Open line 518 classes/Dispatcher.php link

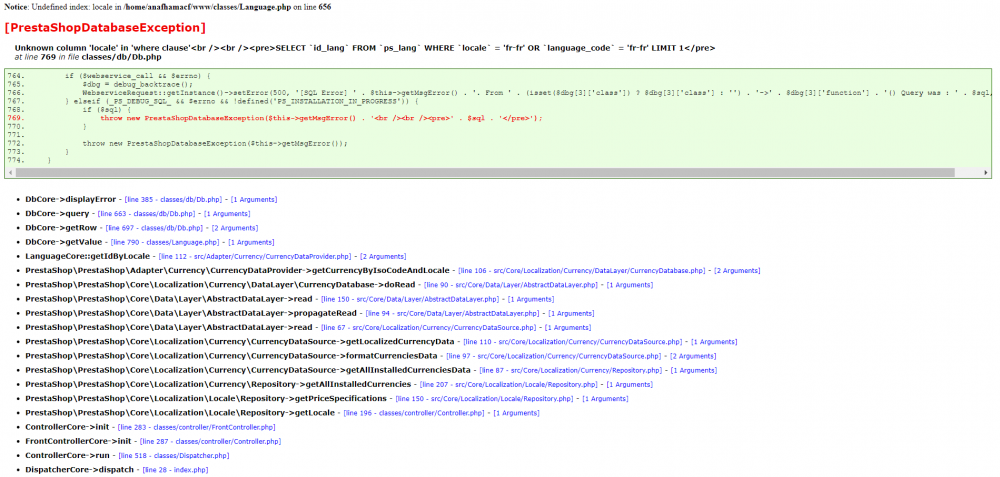point(174,455)
